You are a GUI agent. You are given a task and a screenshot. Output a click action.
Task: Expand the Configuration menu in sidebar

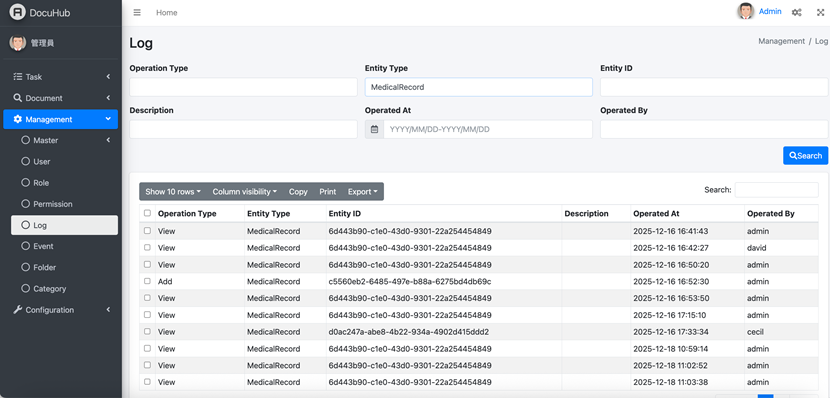(60, 310)
